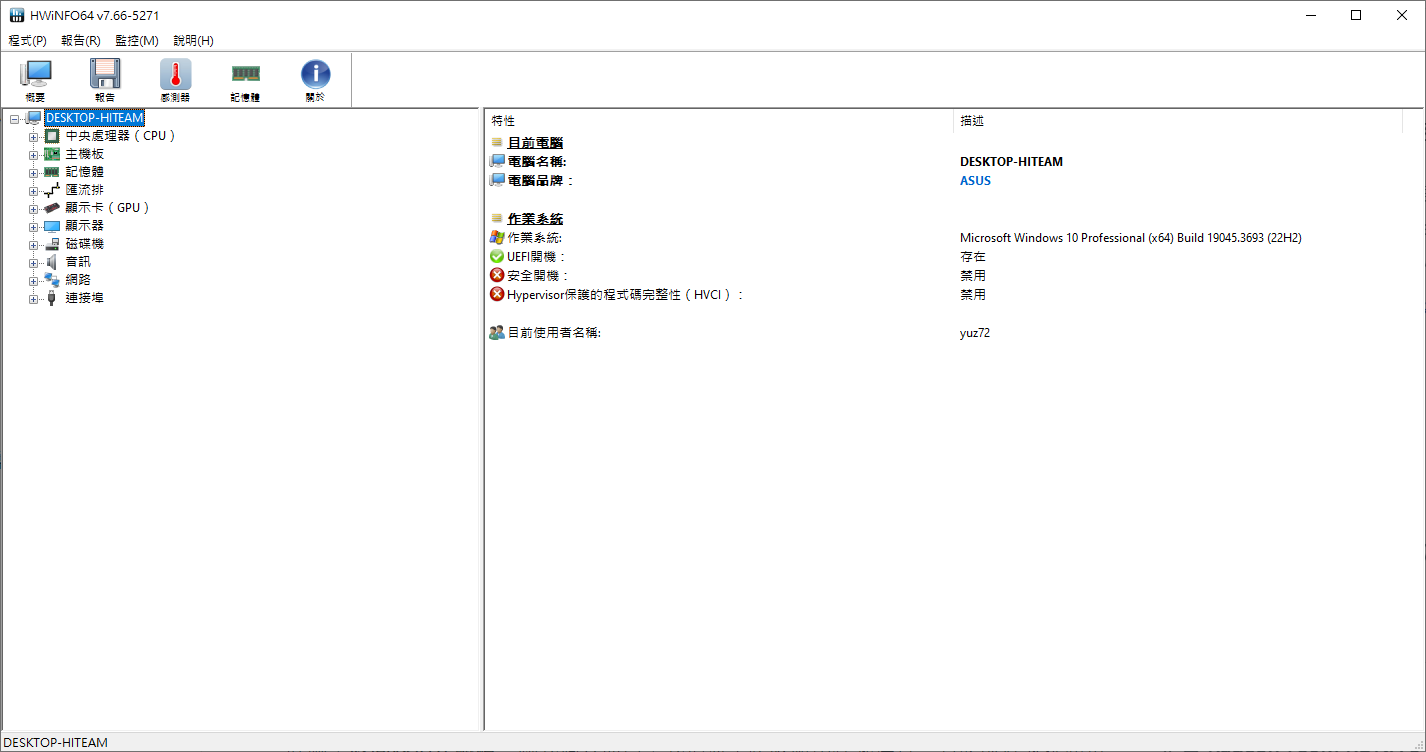Viewport: 1426px width, 752px height.
Task: Click the DESKTOP-HITEAM computer icon in tree
Action: [x=34, y=118]
